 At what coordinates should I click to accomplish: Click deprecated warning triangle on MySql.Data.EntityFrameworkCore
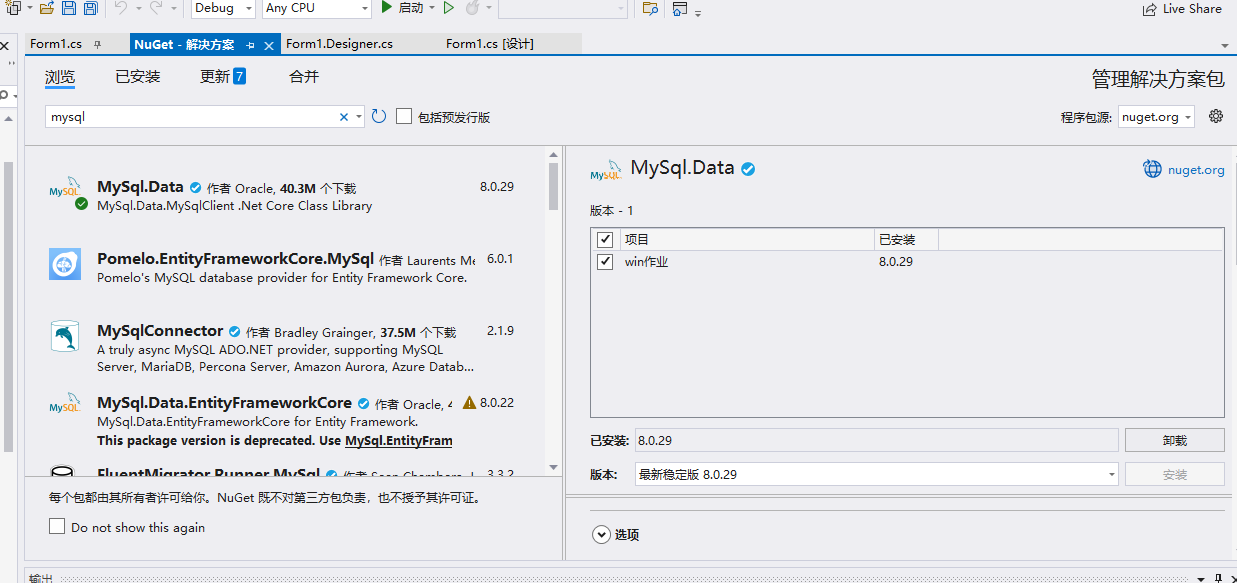(469, 402)
